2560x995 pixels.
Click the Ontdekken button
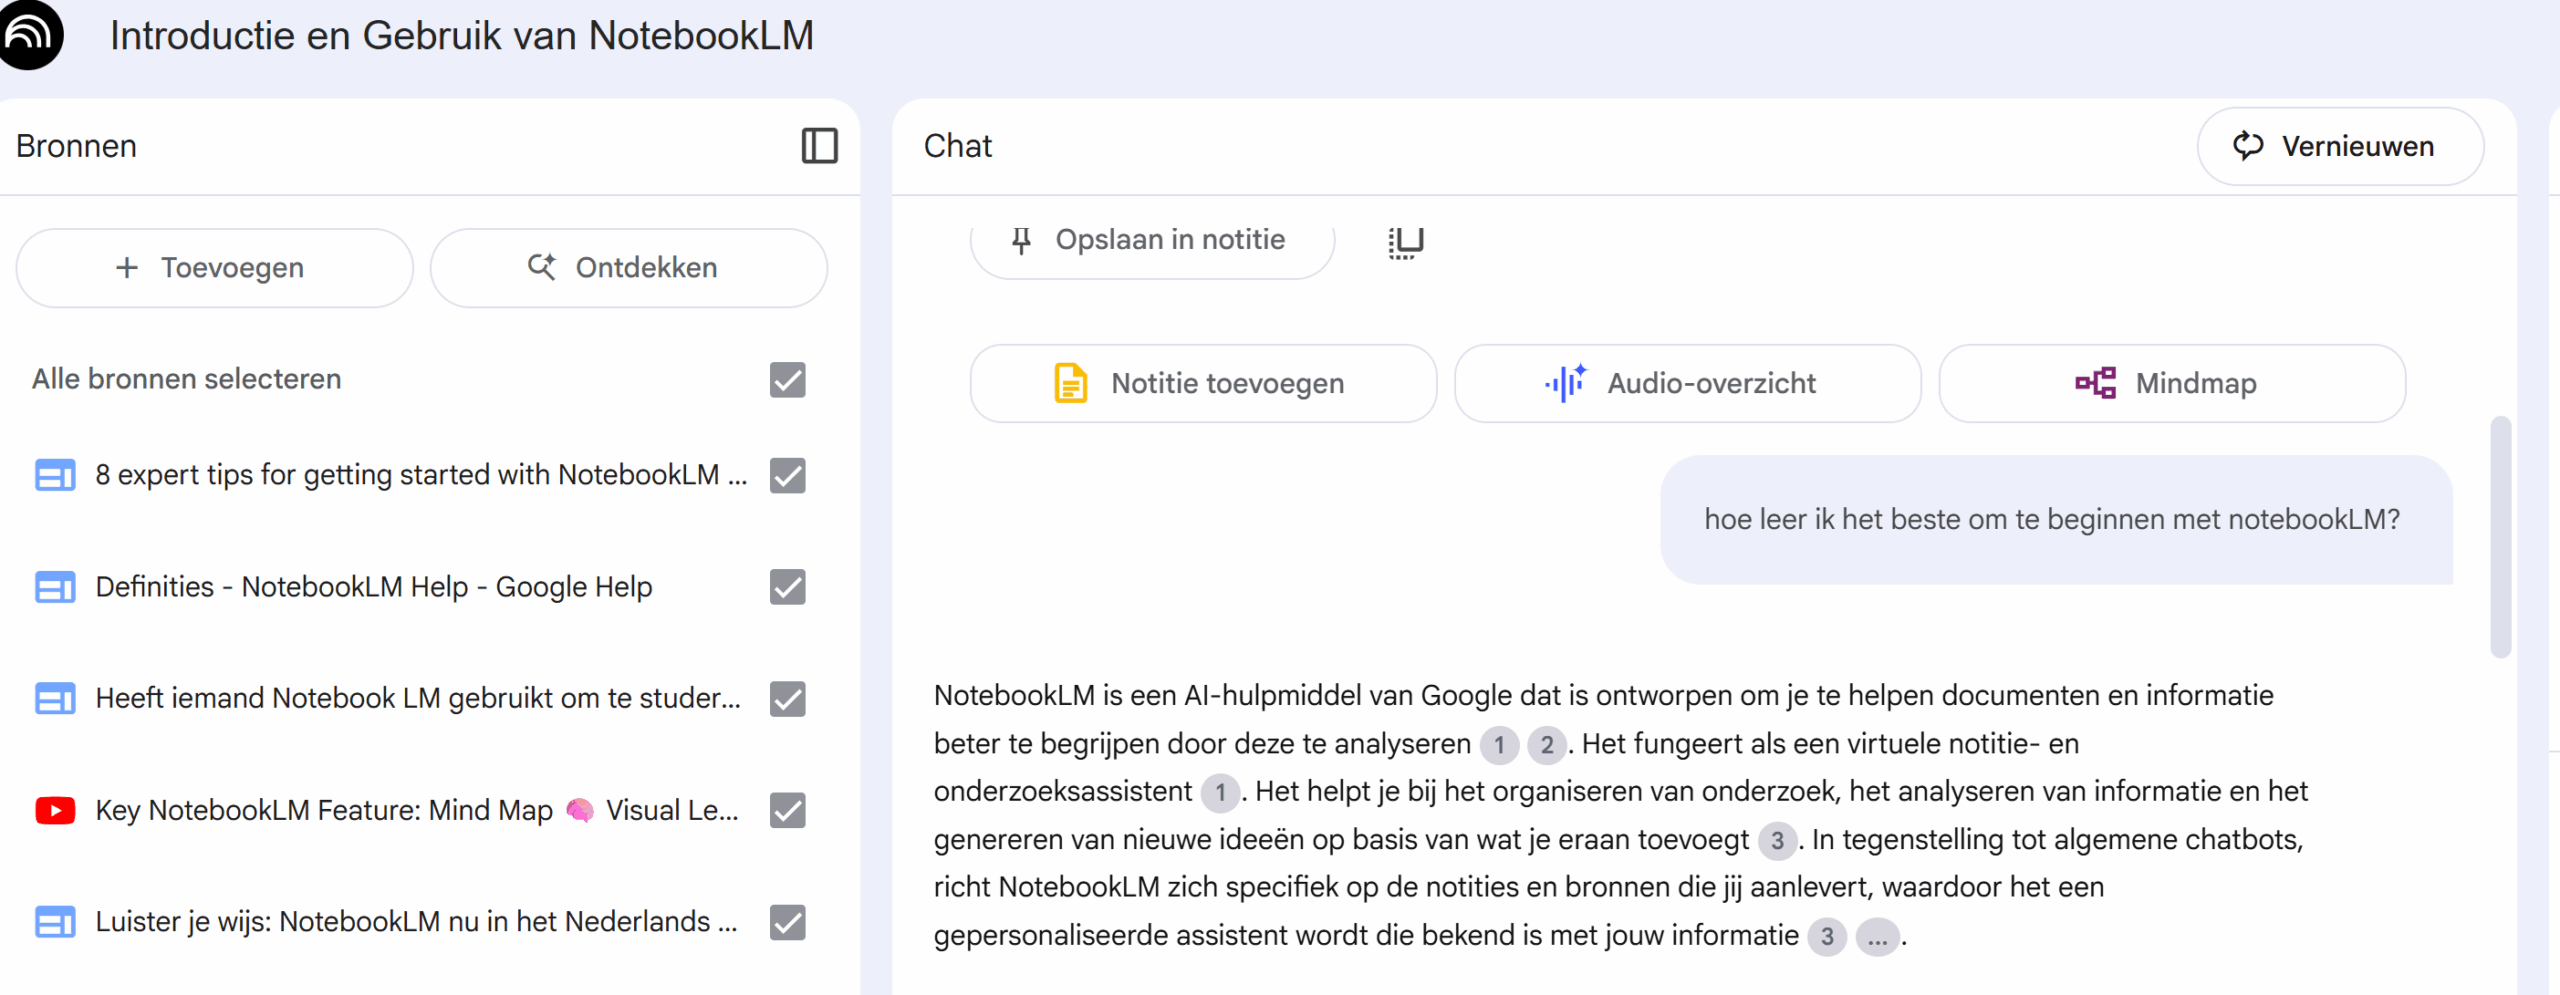(x=628, y=268)
